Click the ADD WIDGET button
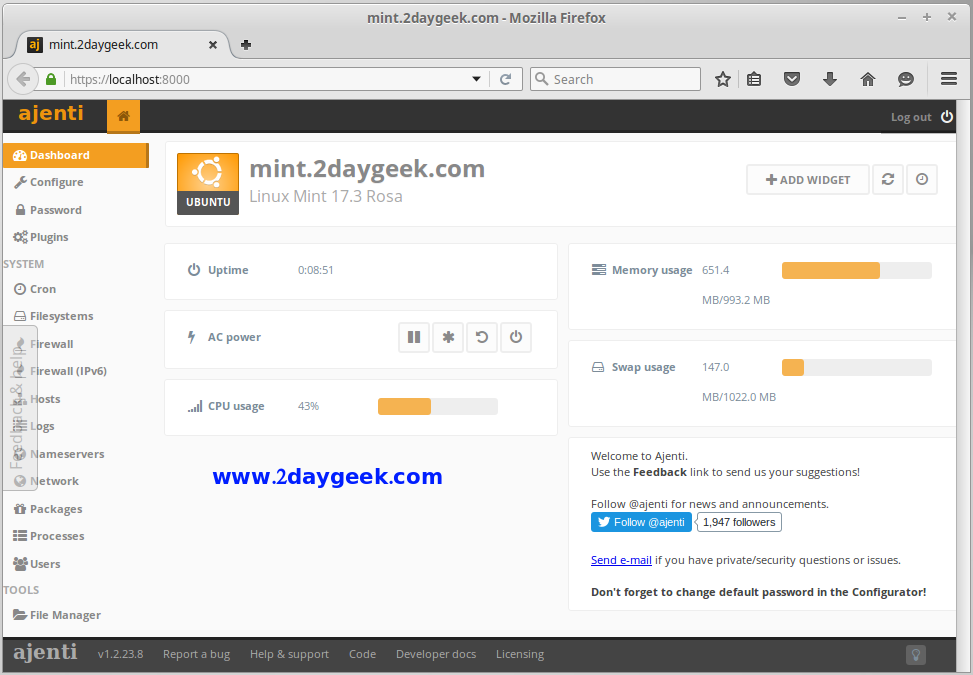973x675 pixels. 807,179
